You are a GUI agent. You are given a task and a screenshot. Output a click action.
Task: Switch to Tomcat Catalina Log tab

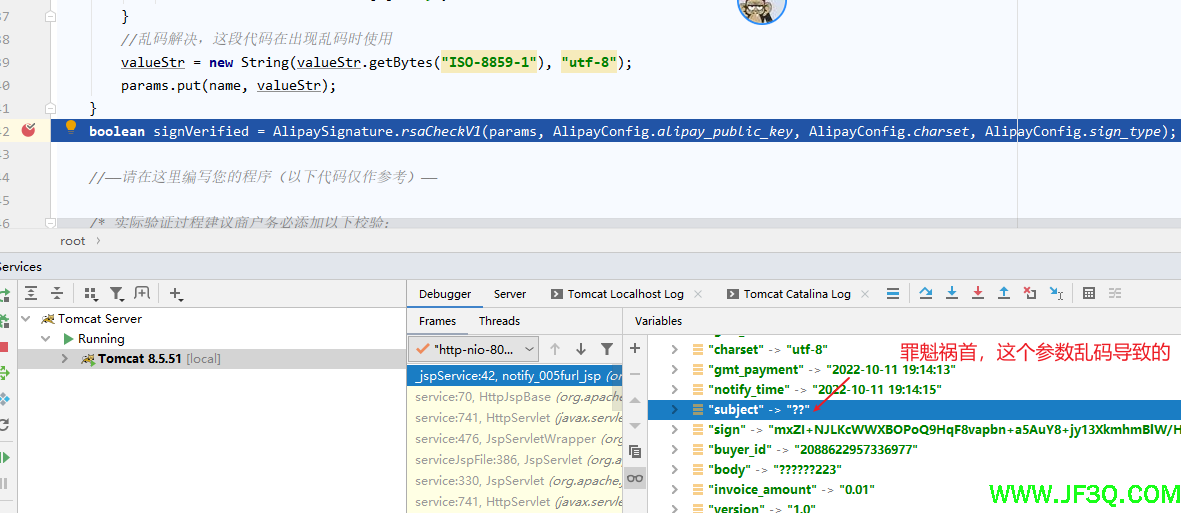[x=796, y=294]
